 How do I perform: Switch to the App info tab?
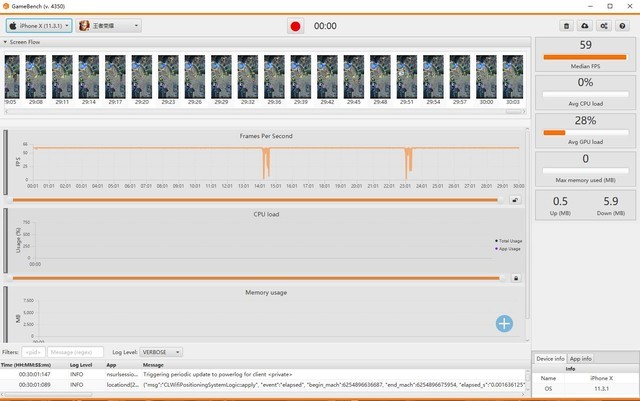pos(581,358)
